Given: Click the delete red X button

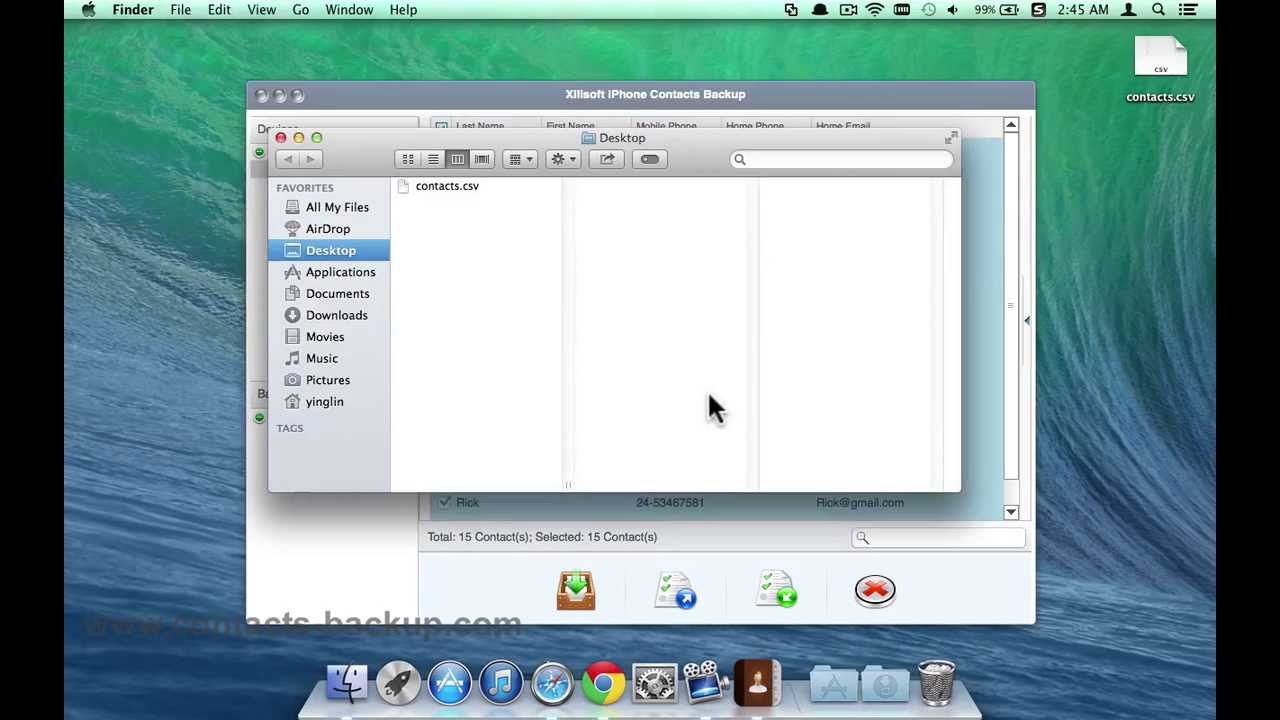Looking at the screenshot, I should 875,590.
